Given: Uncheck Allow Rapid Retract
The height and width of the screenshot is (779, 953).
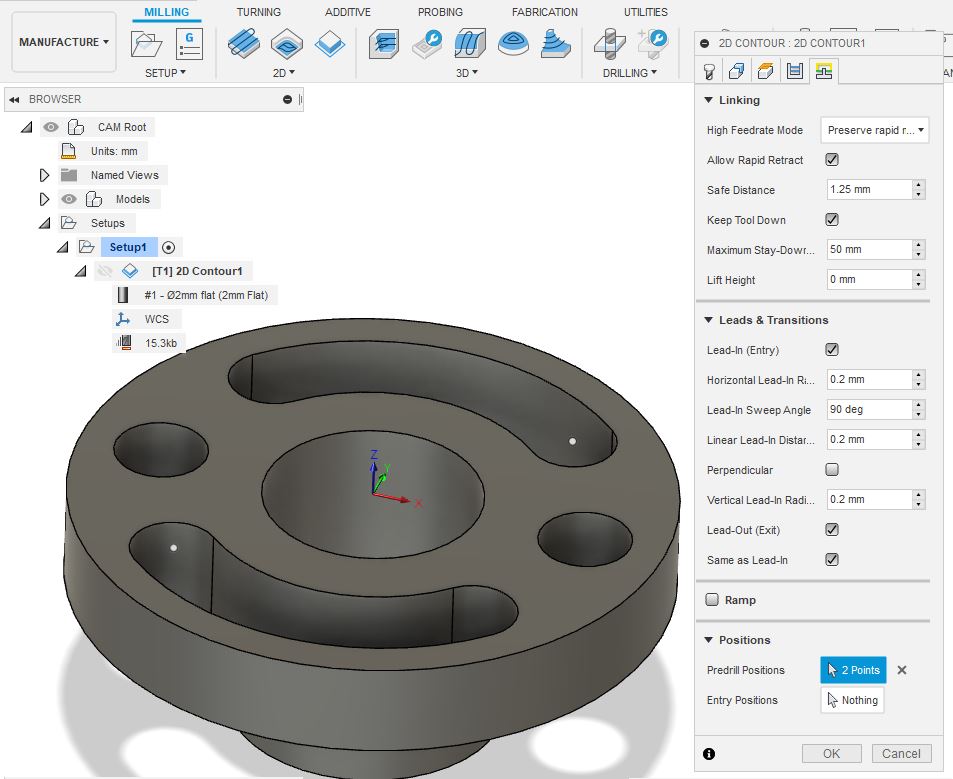Looking at the screenshot, I should [x=832, y=160].
